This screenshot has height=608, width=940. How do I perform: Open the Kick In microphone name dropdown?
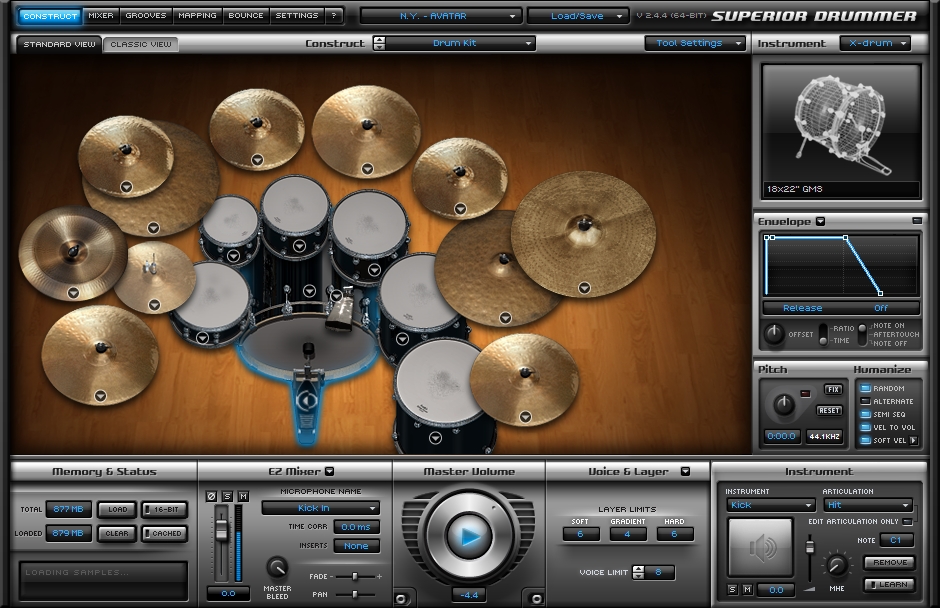pyautogui.click(x=321, y=508)
